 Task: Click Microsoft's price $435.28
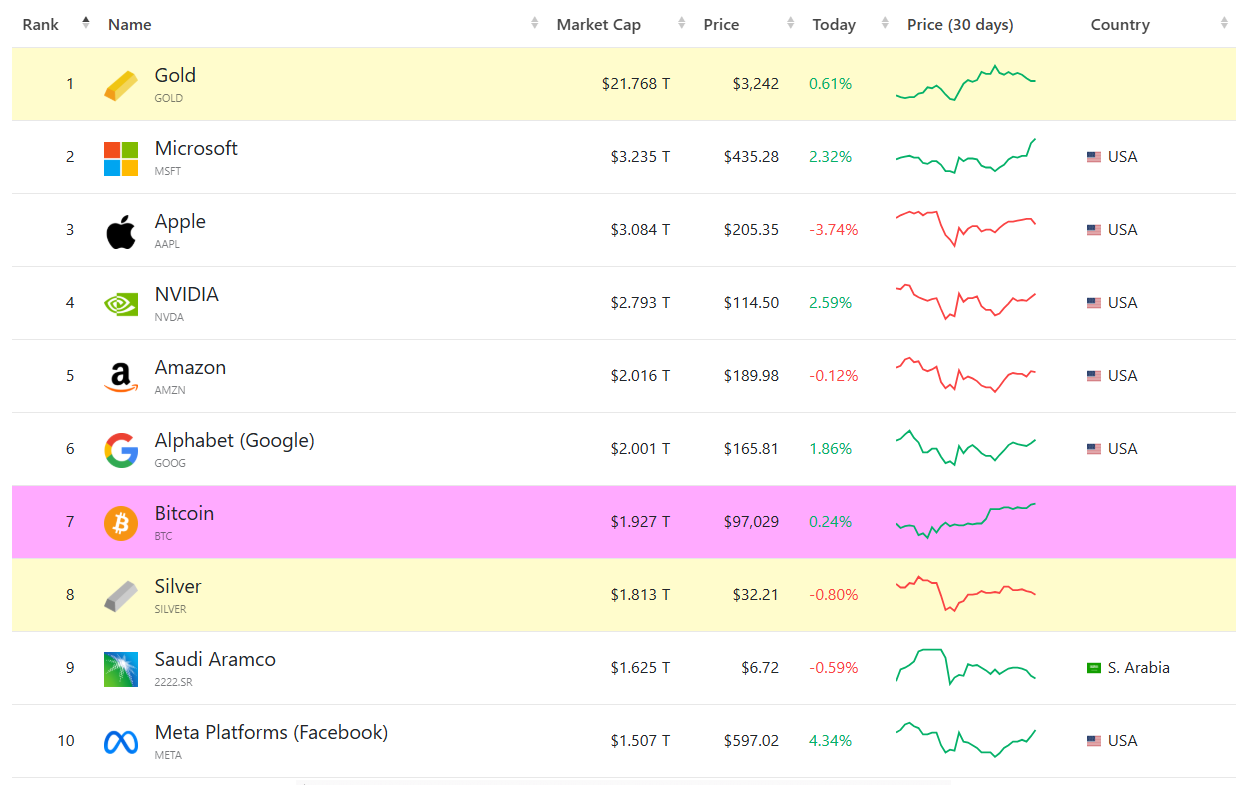tap(751, 157)
